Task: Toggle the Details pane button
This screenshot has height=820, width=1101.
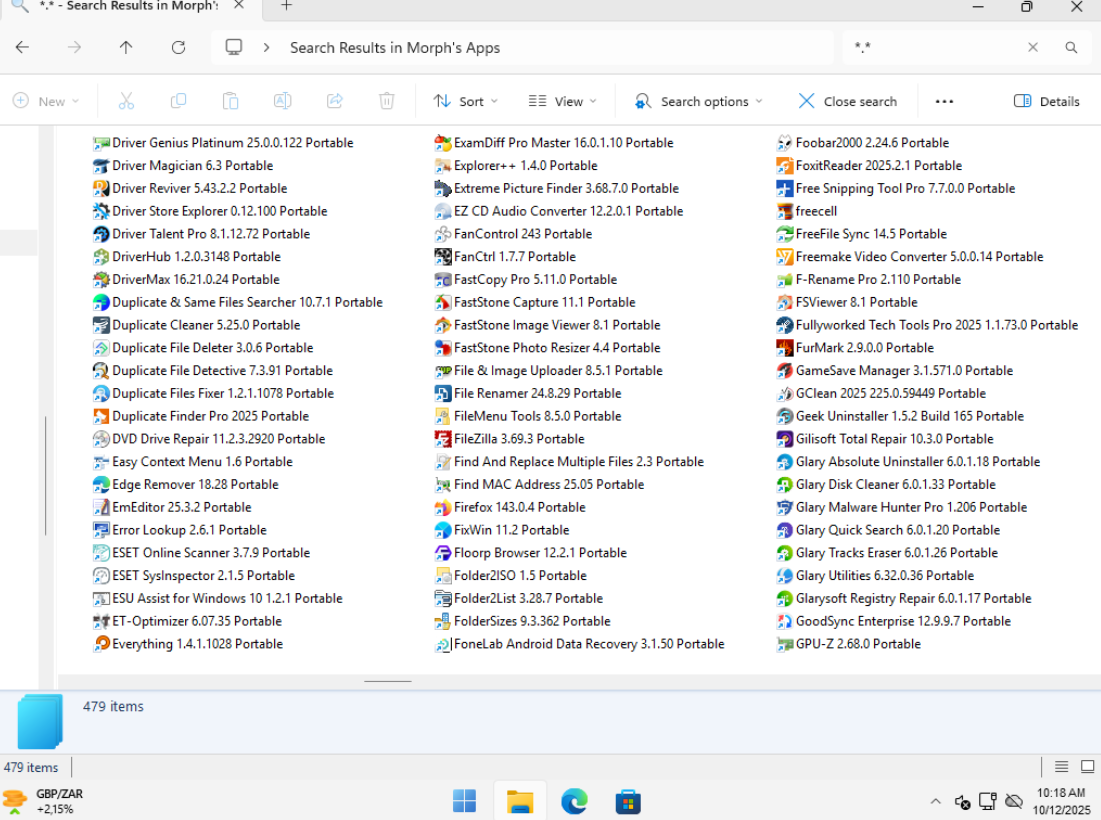Action: 1046,101
